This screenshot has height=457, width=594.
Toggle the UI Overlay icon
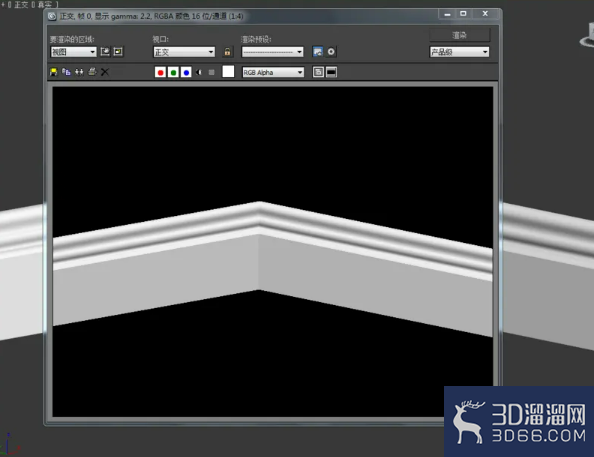coord(318,72)
